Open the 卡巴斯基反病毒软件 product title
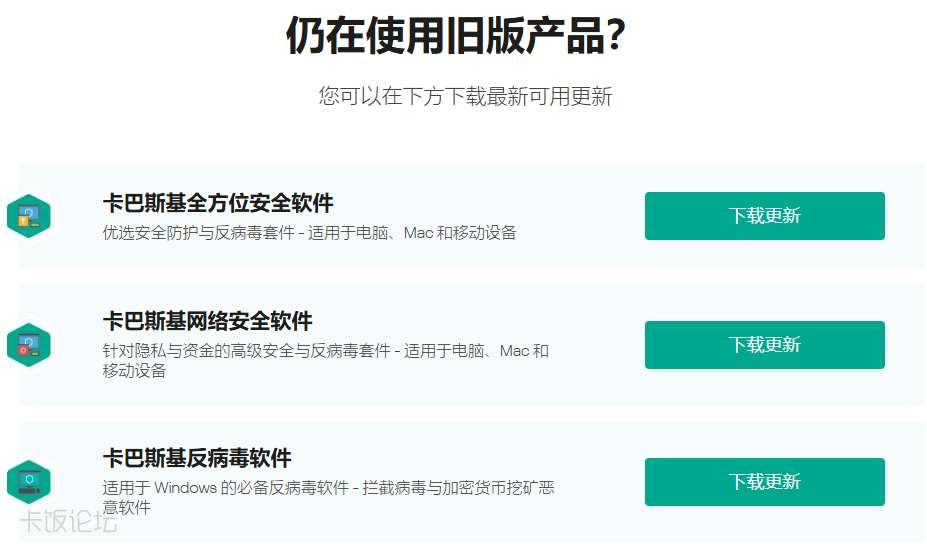 click(x=197, y=458)
